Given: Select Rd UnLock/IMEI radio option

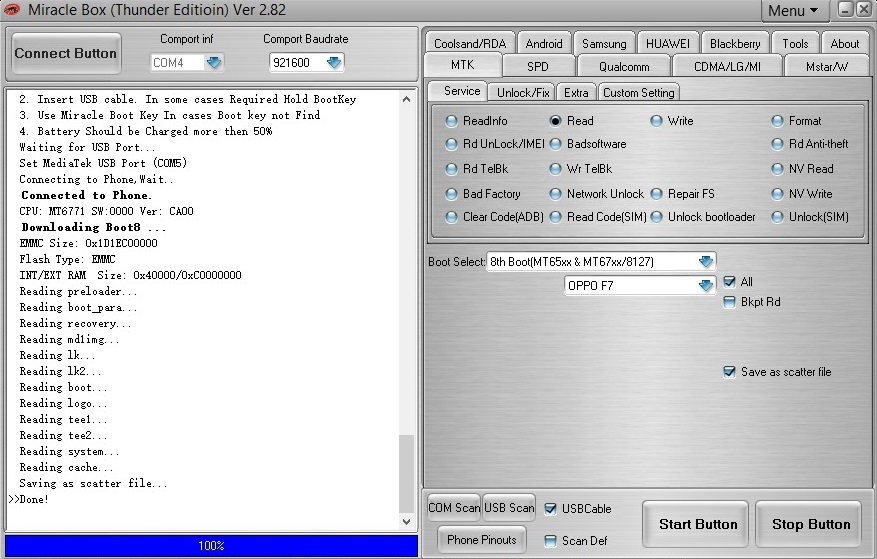Looking at the screenshot, I should (x=451, y=144).
